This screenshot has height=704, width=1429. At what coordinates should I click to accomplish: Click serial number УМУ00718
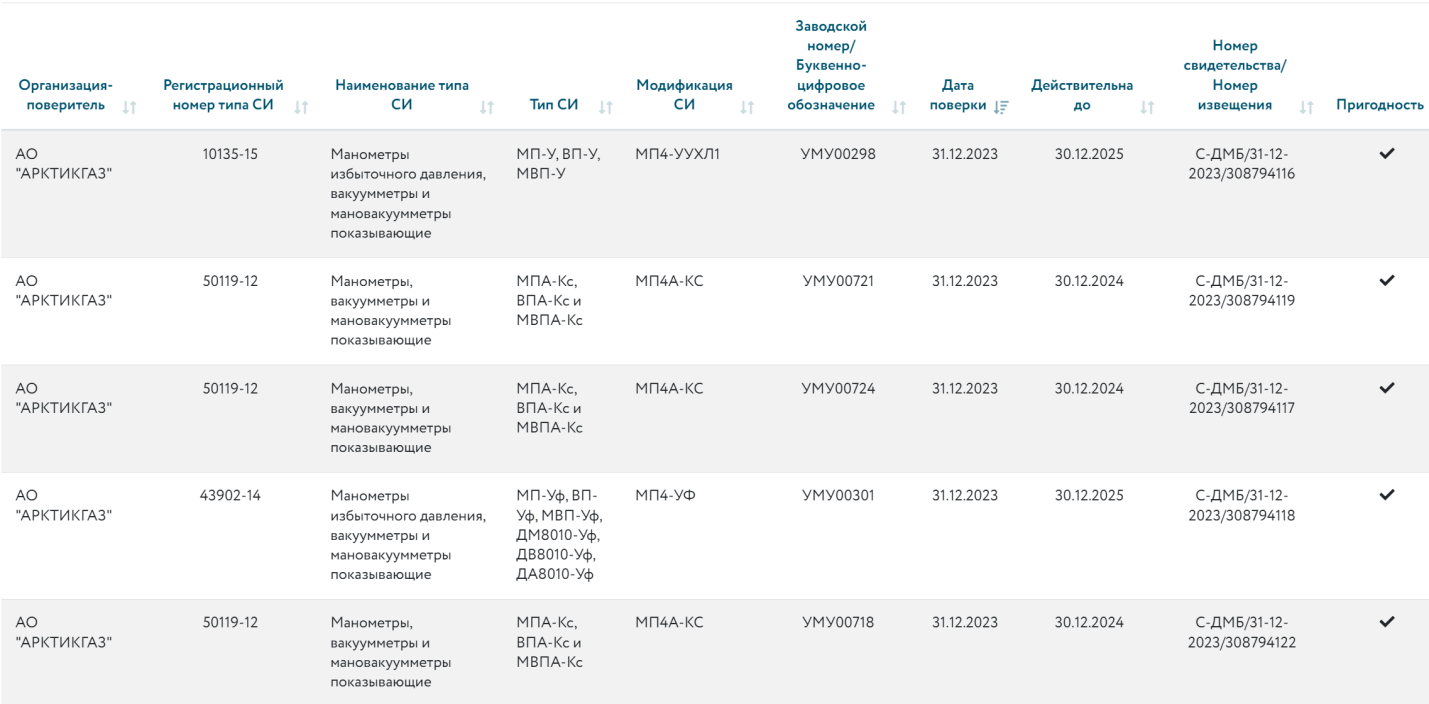coord(838,623)
